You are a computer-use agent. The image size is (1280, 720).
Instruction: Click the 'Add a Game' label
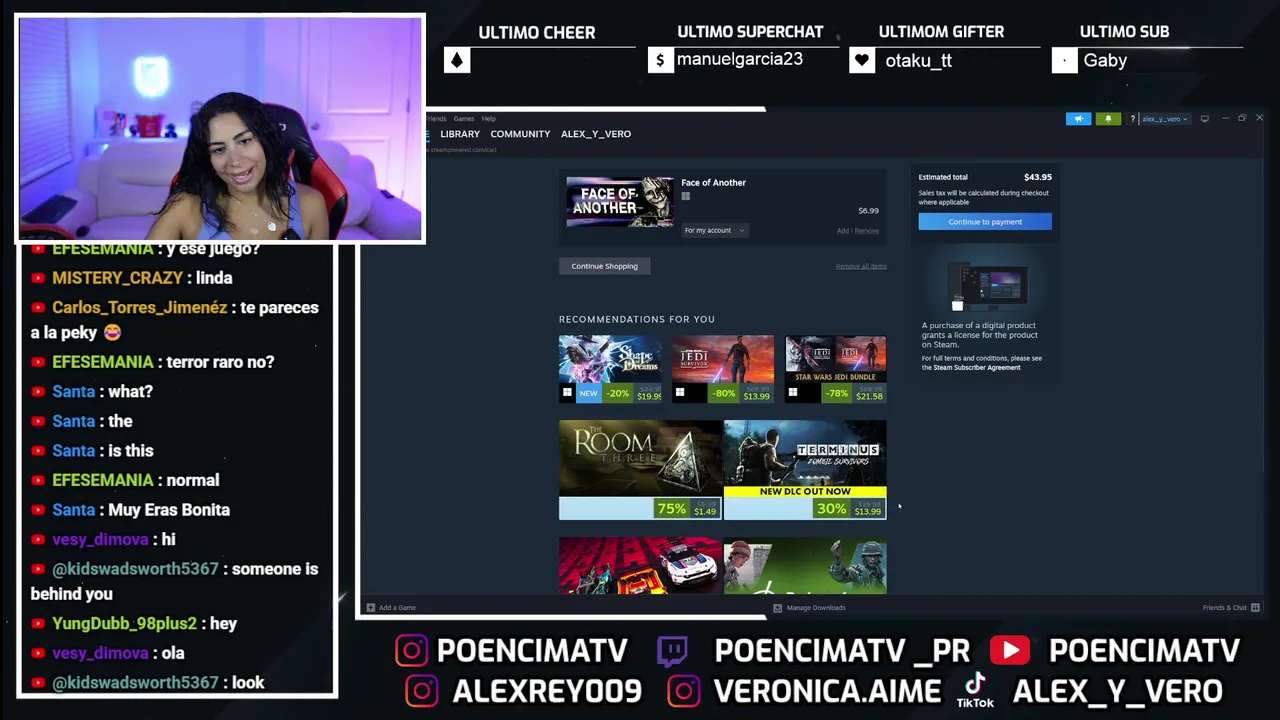(397, 608)
